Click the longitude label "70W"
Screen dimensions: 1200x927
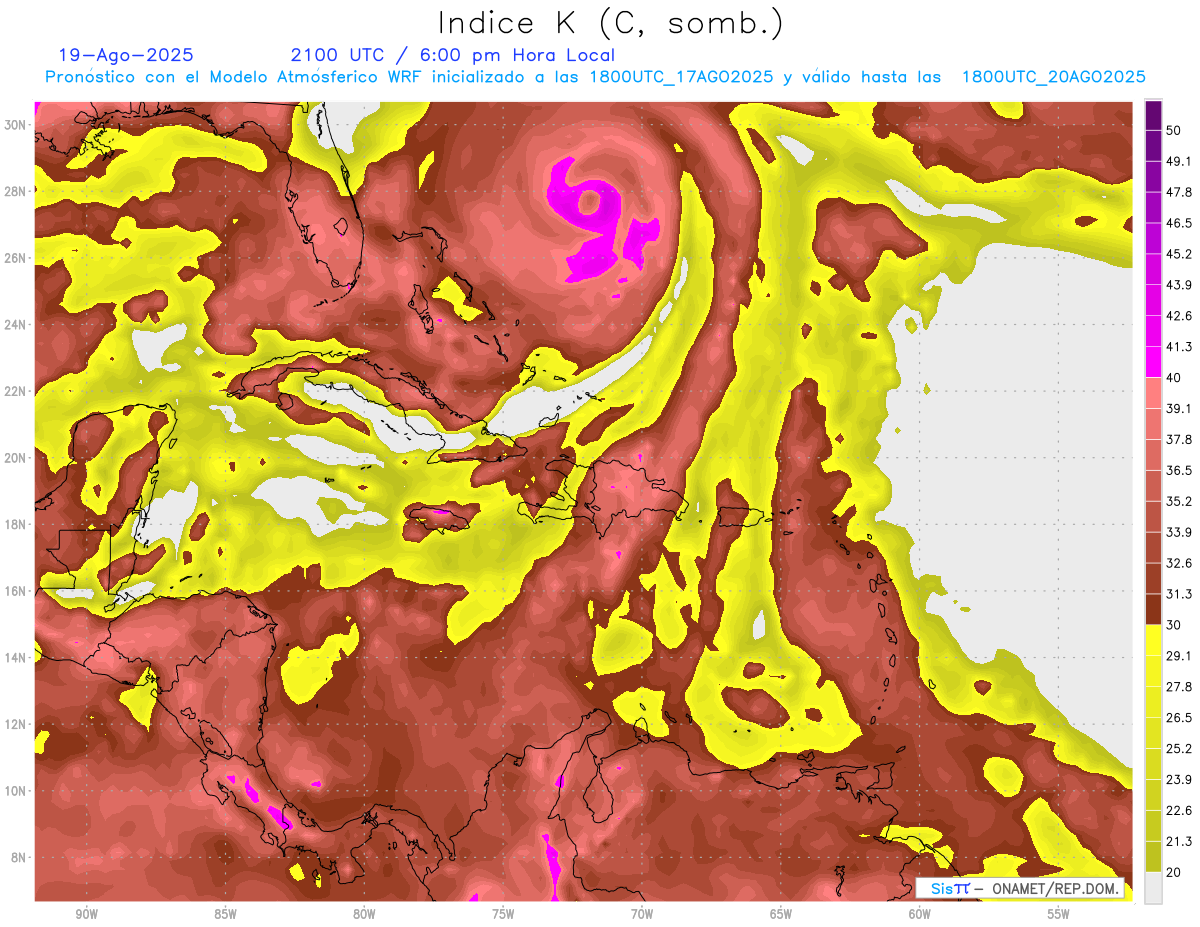coord(642,914)
